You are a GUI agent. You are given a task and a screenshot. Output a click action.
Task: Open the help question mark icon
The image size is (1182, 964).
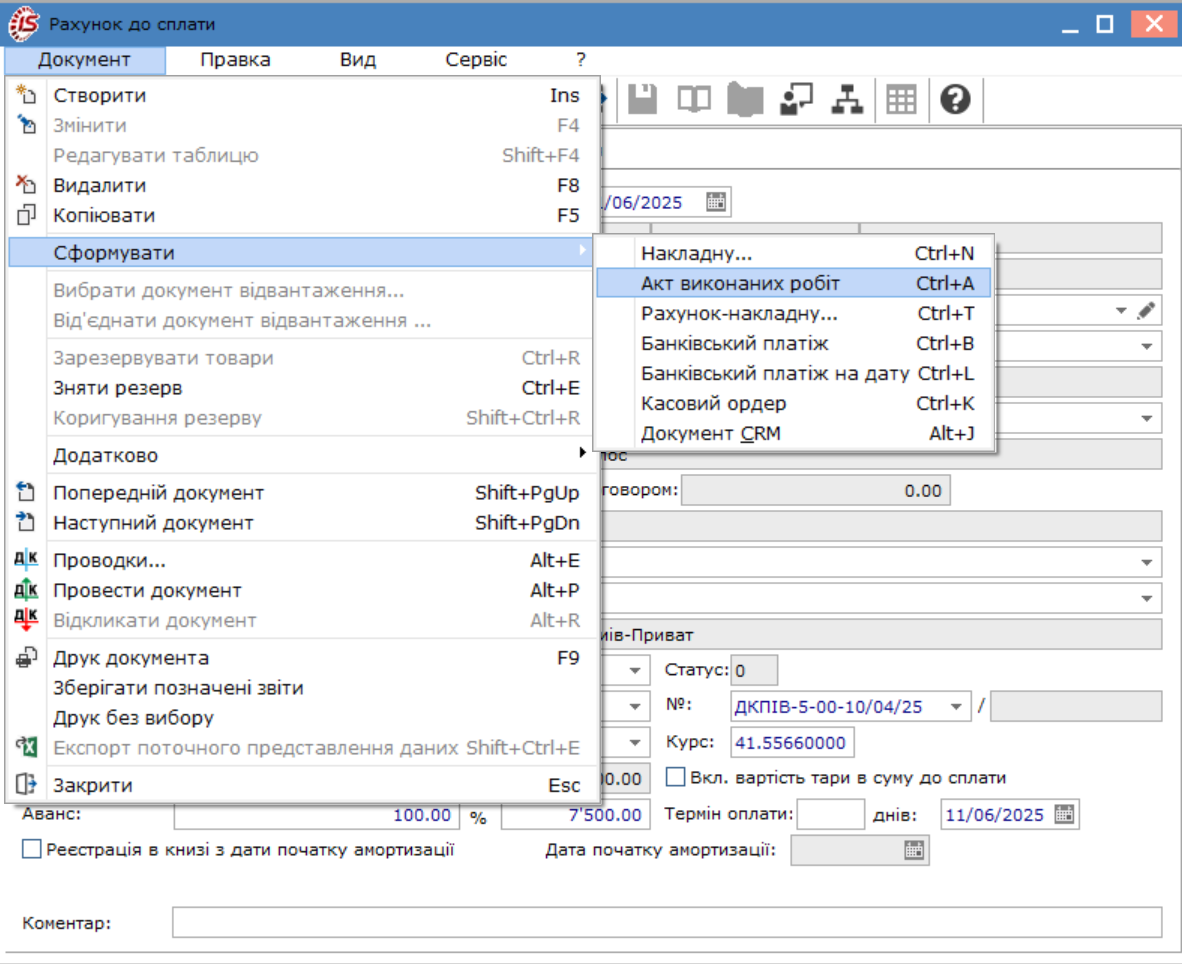[x=955, y=99]
